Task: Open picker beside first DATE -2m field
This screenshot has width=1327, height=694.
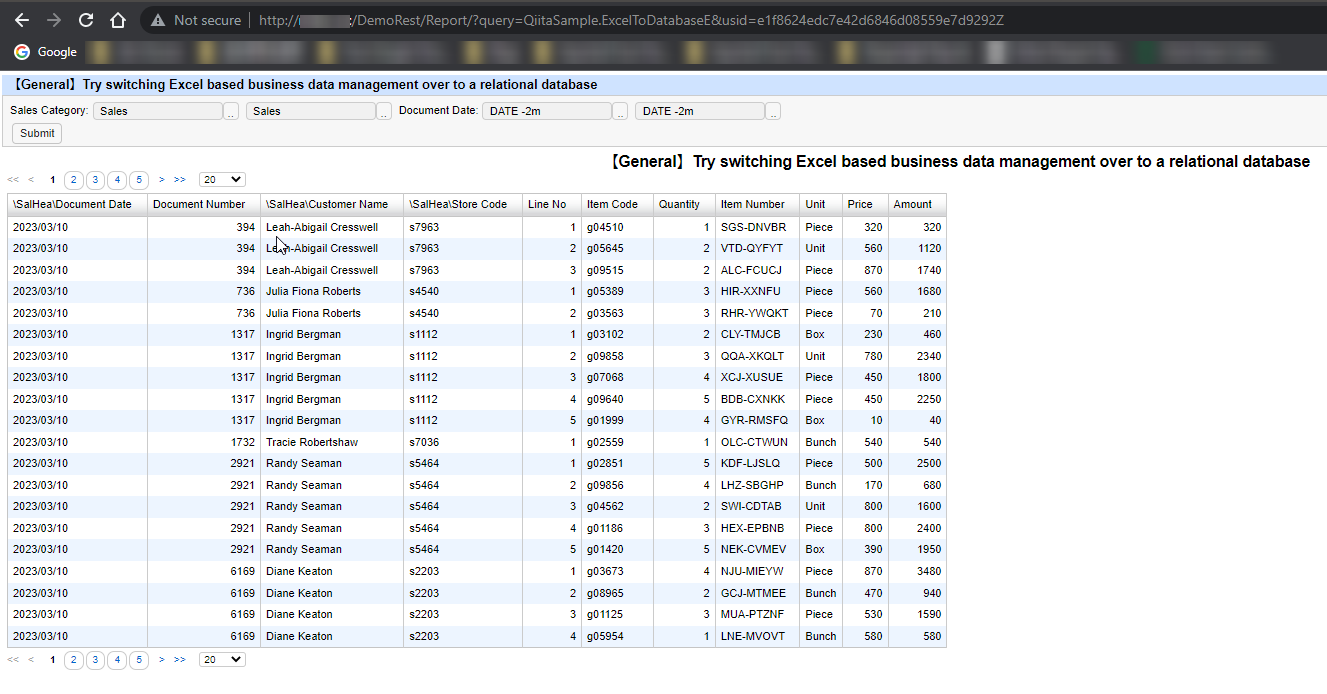Action: point(620,112)
